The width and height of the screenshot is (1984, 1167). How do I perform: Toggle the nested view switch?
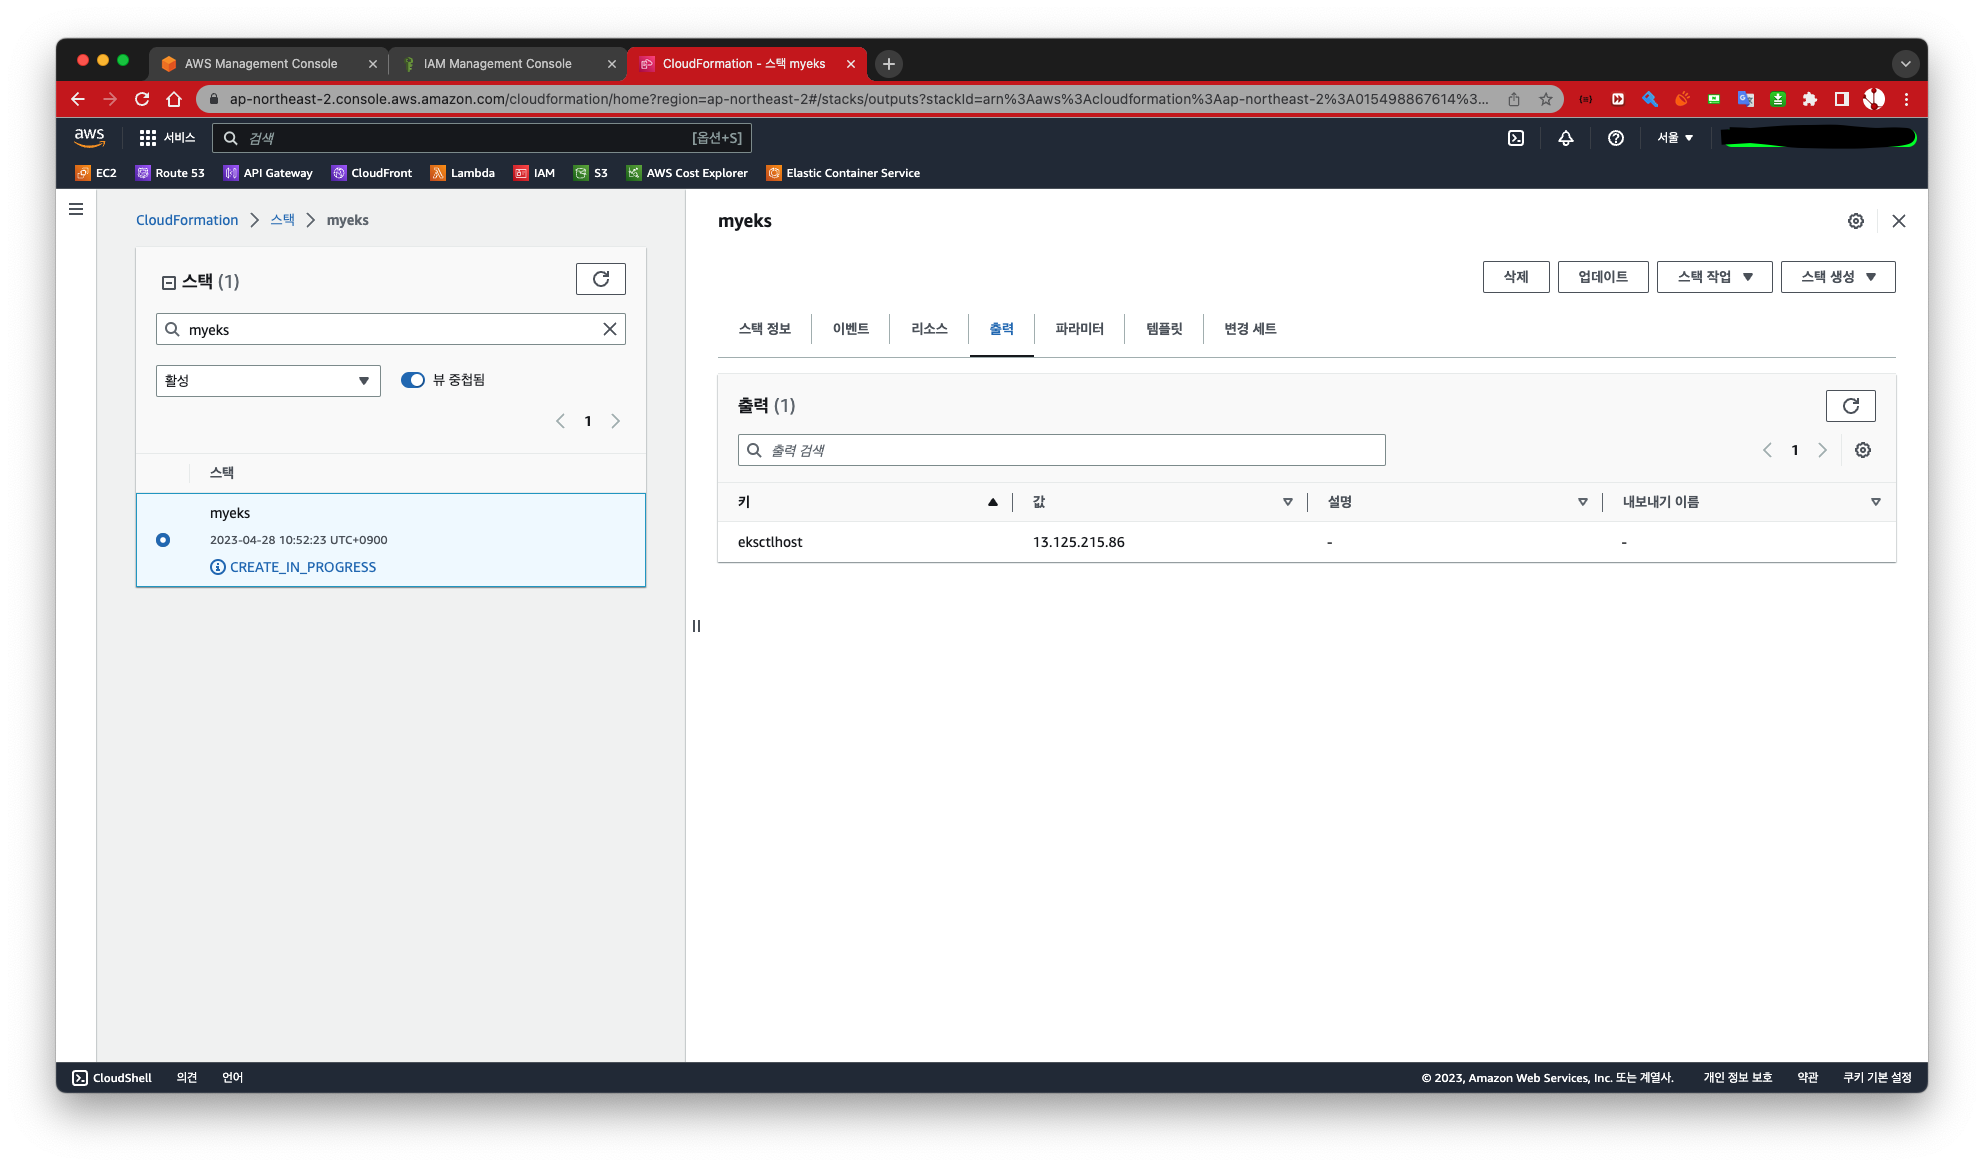[412, 380]
